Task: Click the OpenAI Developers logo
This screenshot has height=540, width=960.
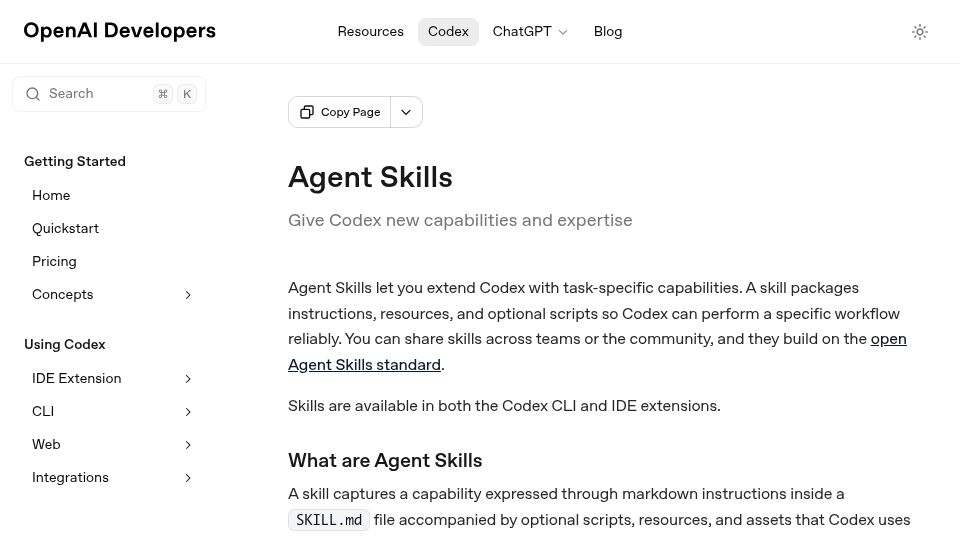Action: click(x=119, y=31)
